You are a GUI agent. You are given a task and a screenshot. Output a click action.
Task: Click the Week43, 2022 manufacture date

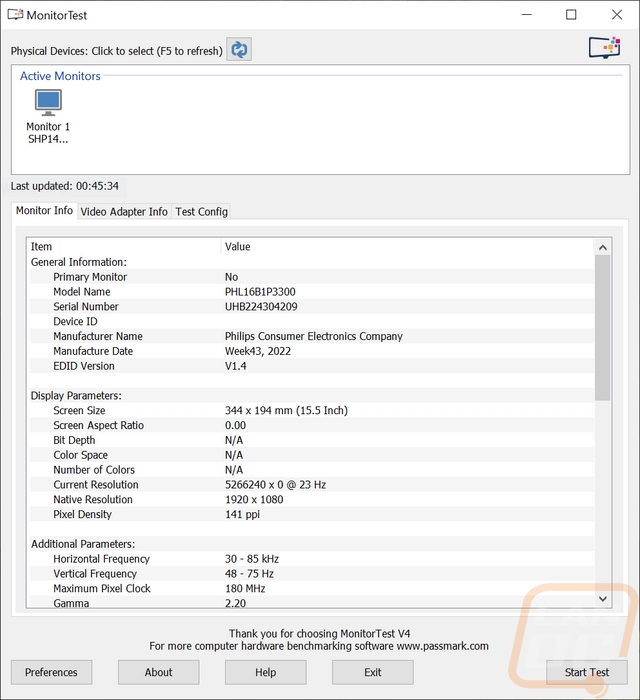[258, 351]
